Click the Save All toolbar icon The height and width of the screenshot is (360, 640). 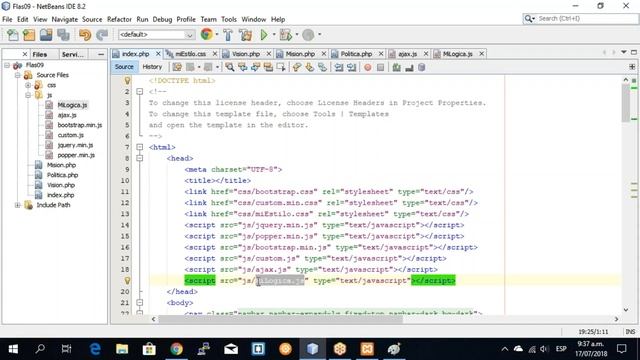(63, 35)
